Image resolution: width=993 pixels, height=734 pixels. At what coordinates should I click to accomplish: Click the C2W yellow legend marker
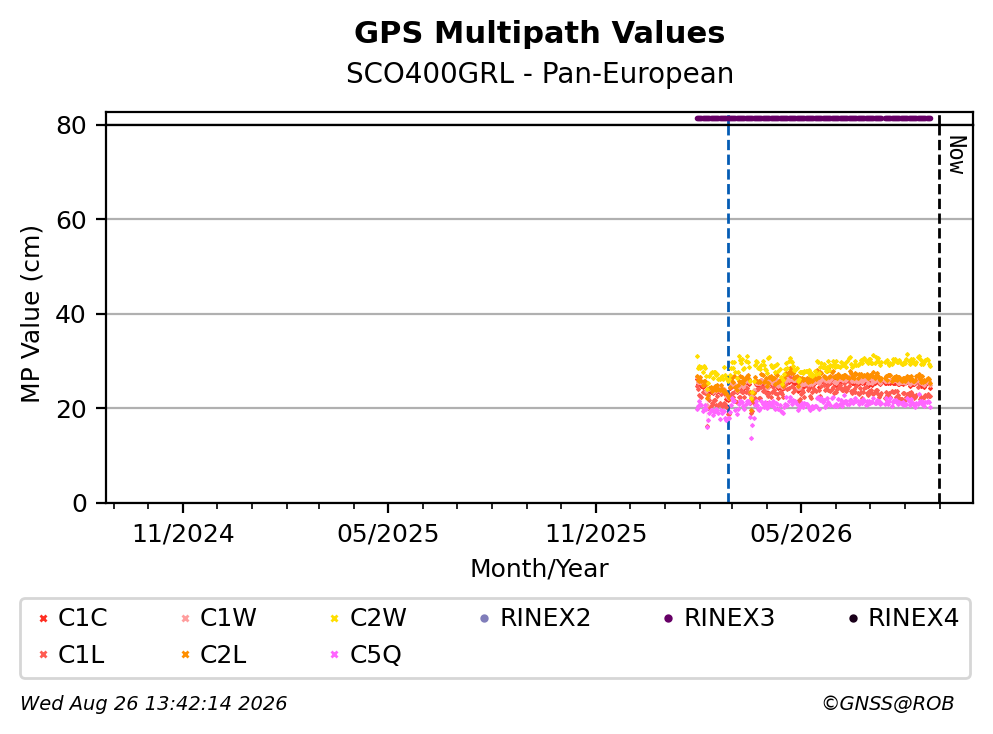tap(335, 619)
